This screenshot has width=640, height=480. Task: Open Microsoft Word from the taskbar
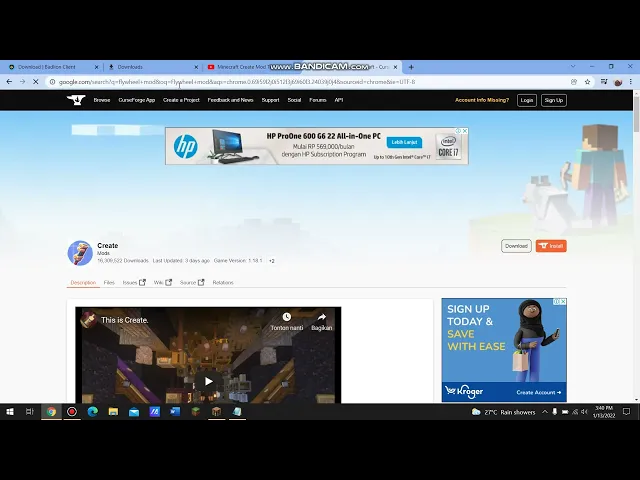tap(175, 412)
